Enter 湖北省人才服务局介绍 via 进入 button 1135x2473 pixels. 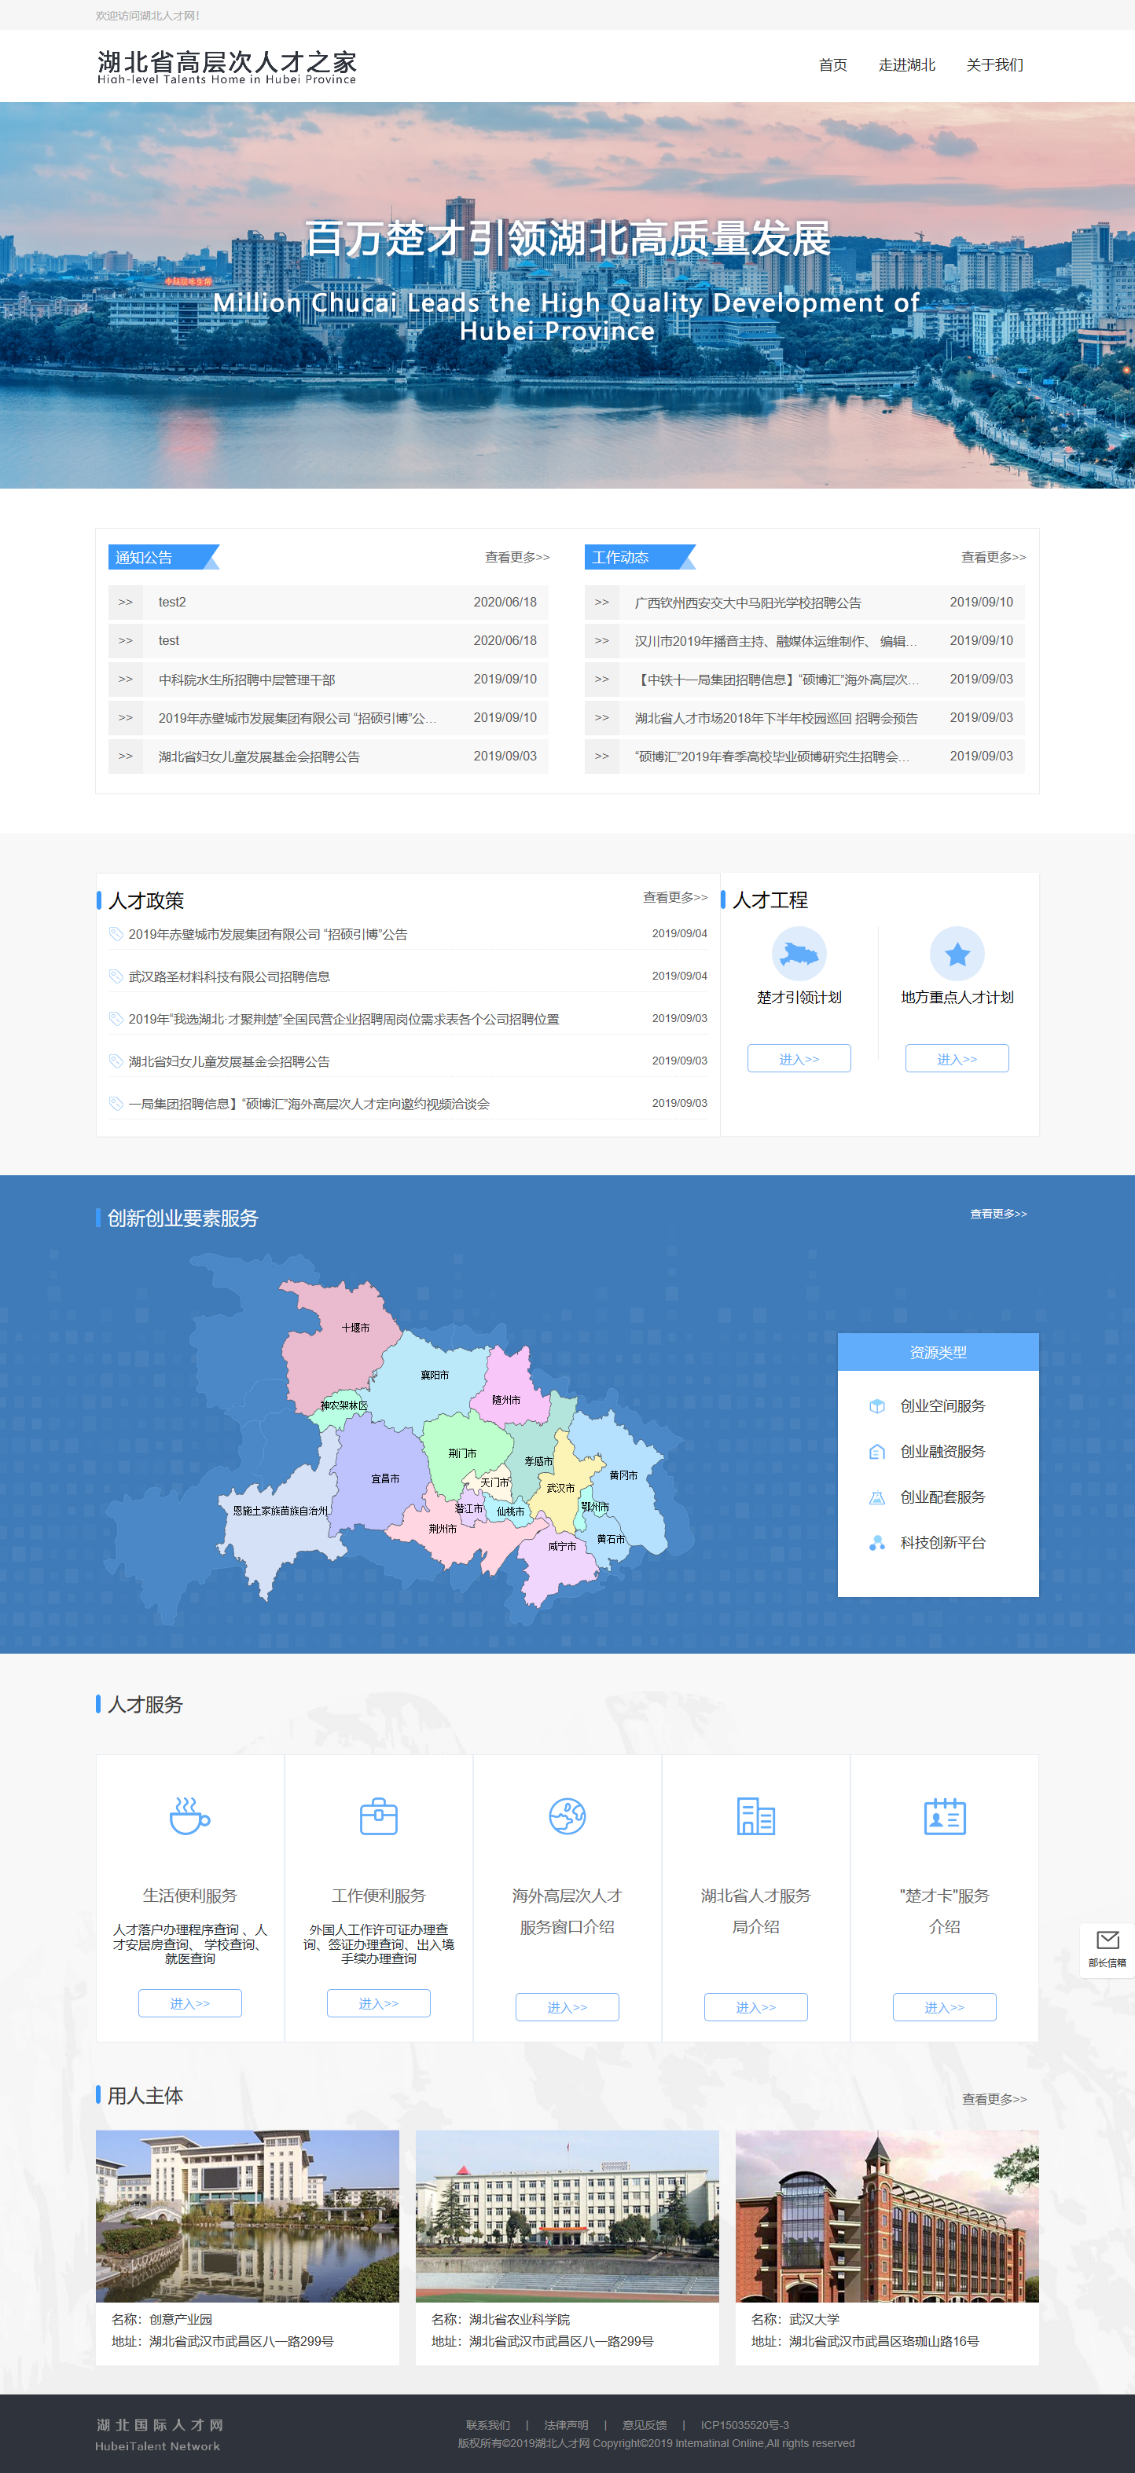[x=756, y=2007]
